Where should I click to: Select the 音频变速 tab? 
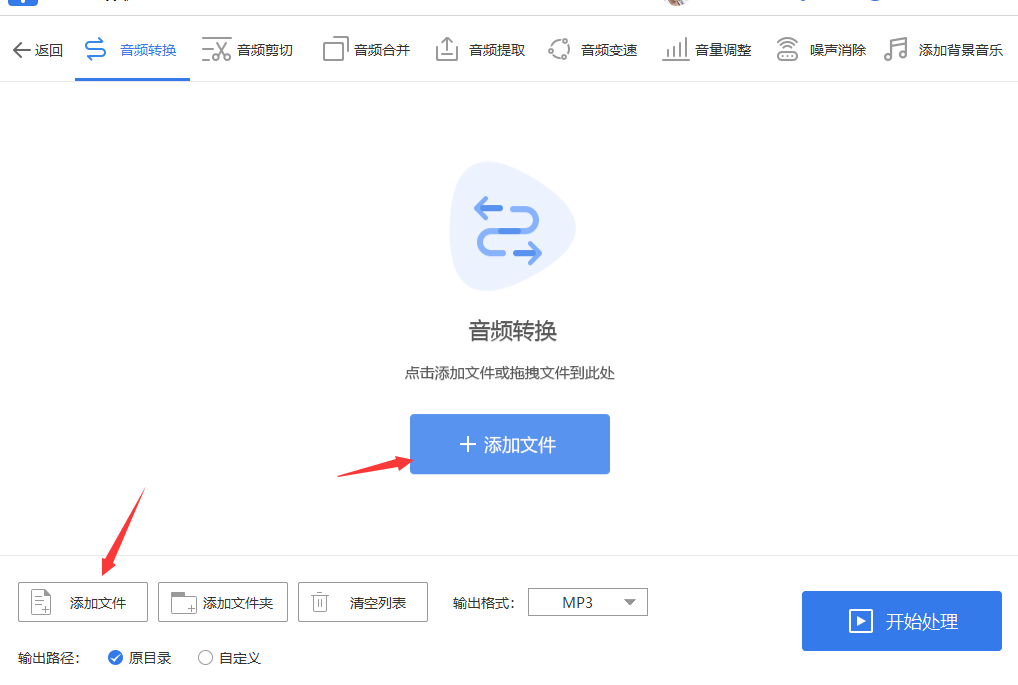(x=593, y=50)
